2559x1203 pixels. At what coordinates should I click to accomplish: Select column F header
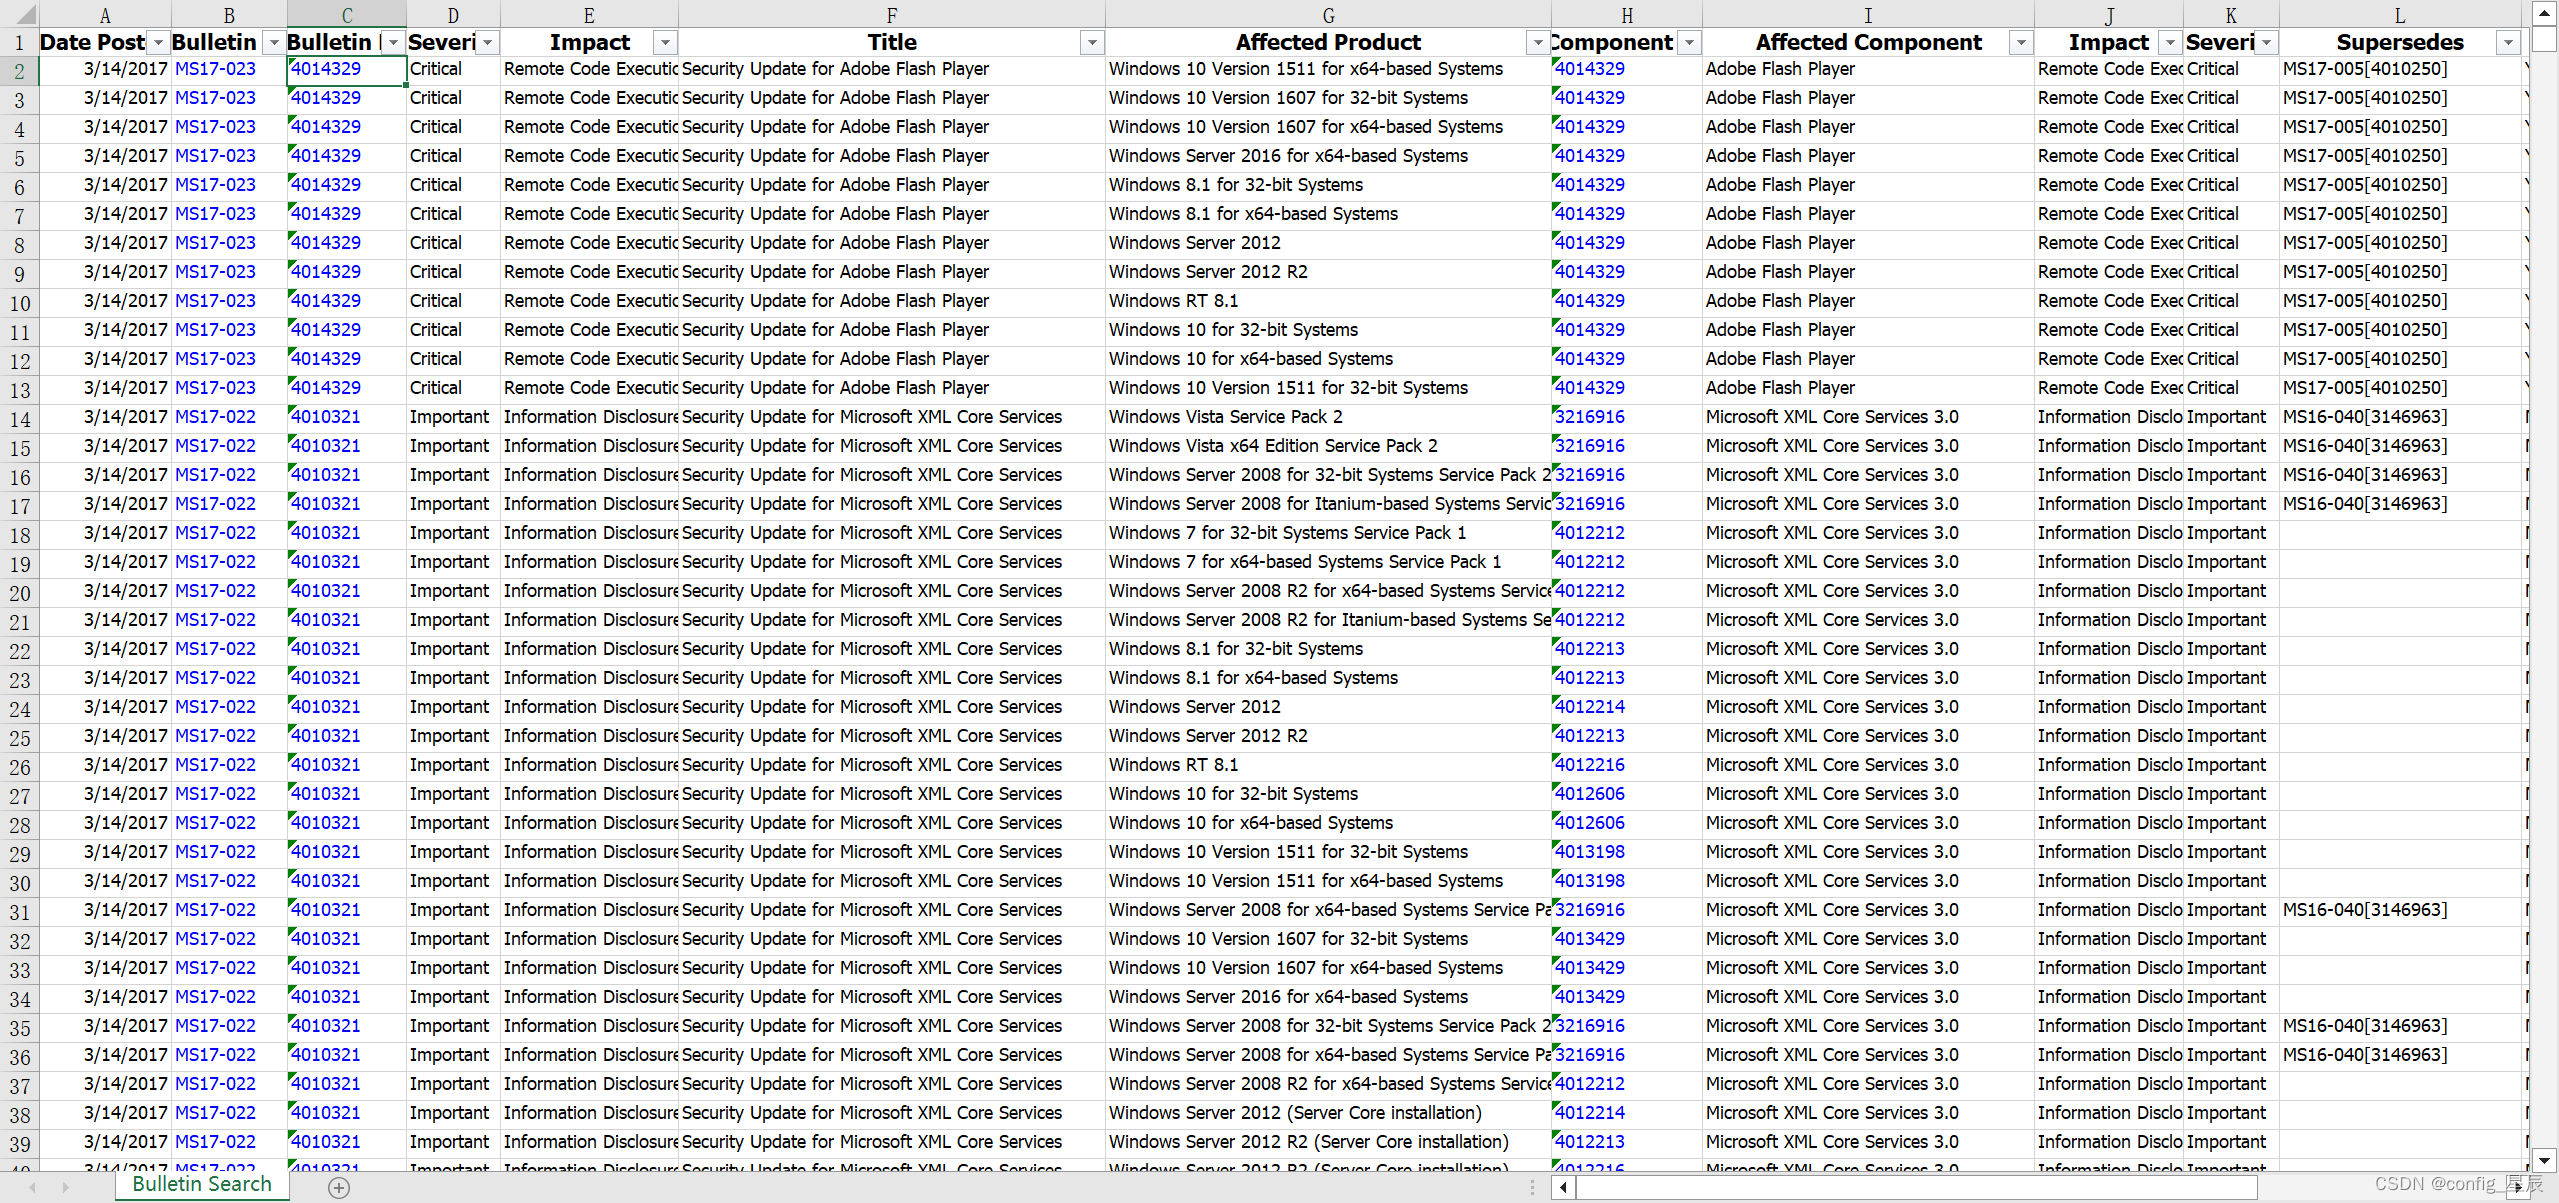tap(891, 15)
